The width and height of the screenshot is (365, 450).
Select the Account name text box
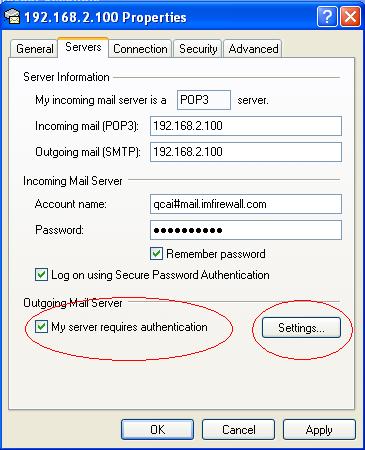[x=246, y=204]
